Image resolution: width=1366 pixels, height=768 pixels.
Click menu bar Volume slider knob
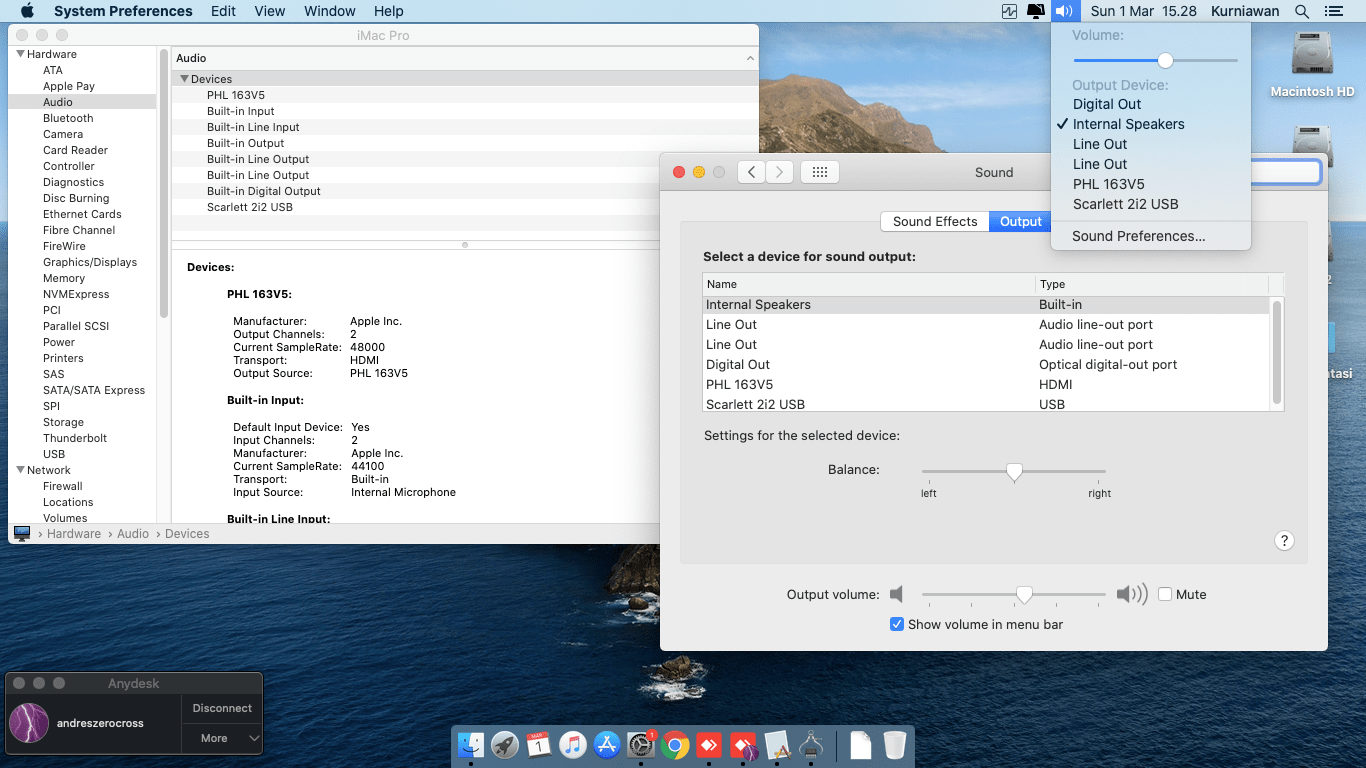click(1165, 60)
